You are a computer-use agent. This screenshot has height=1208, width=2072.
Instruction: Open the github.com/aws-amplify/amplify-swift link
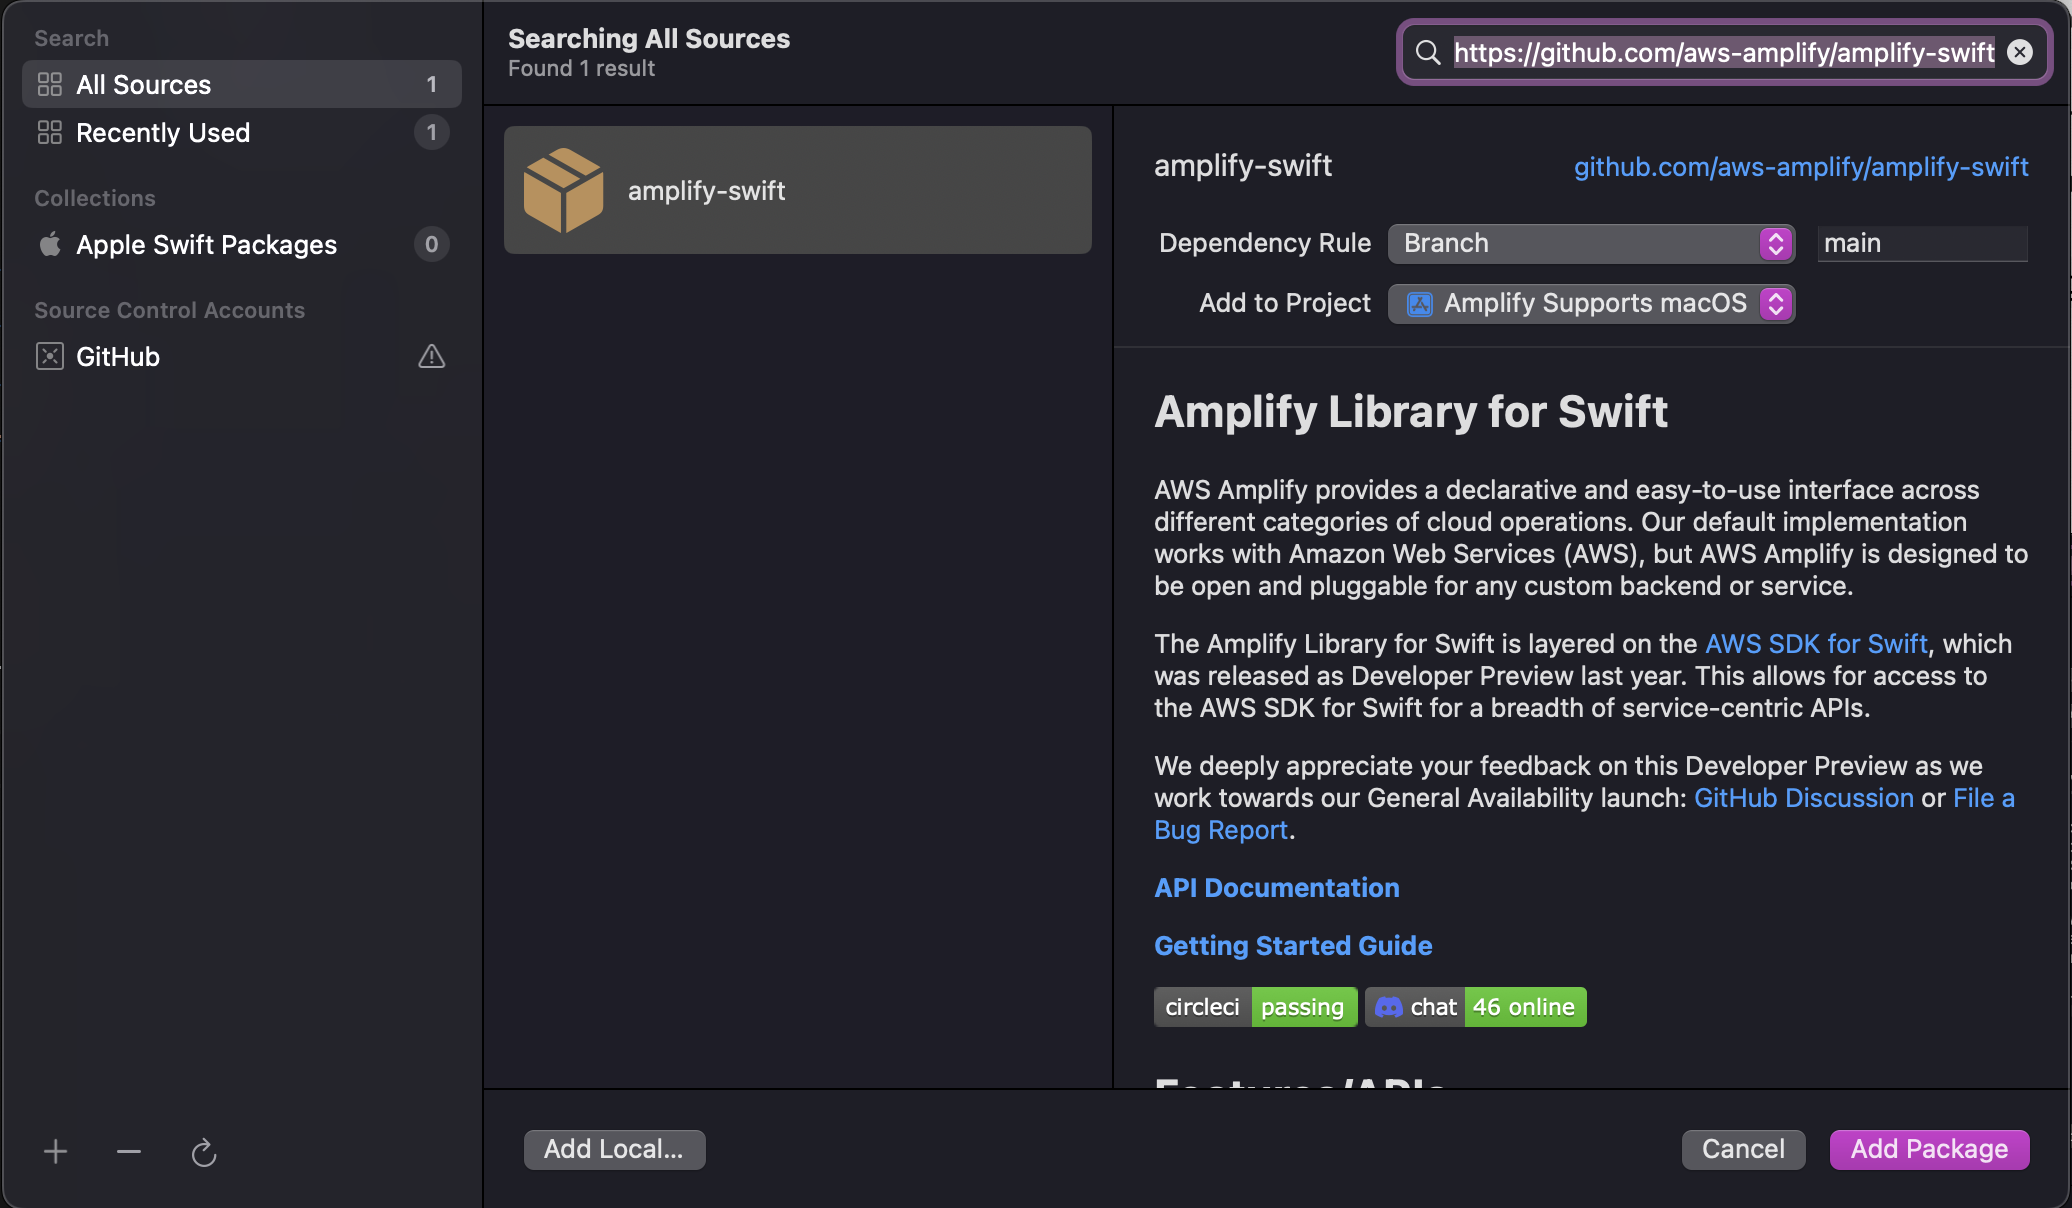click(1801, 167)
